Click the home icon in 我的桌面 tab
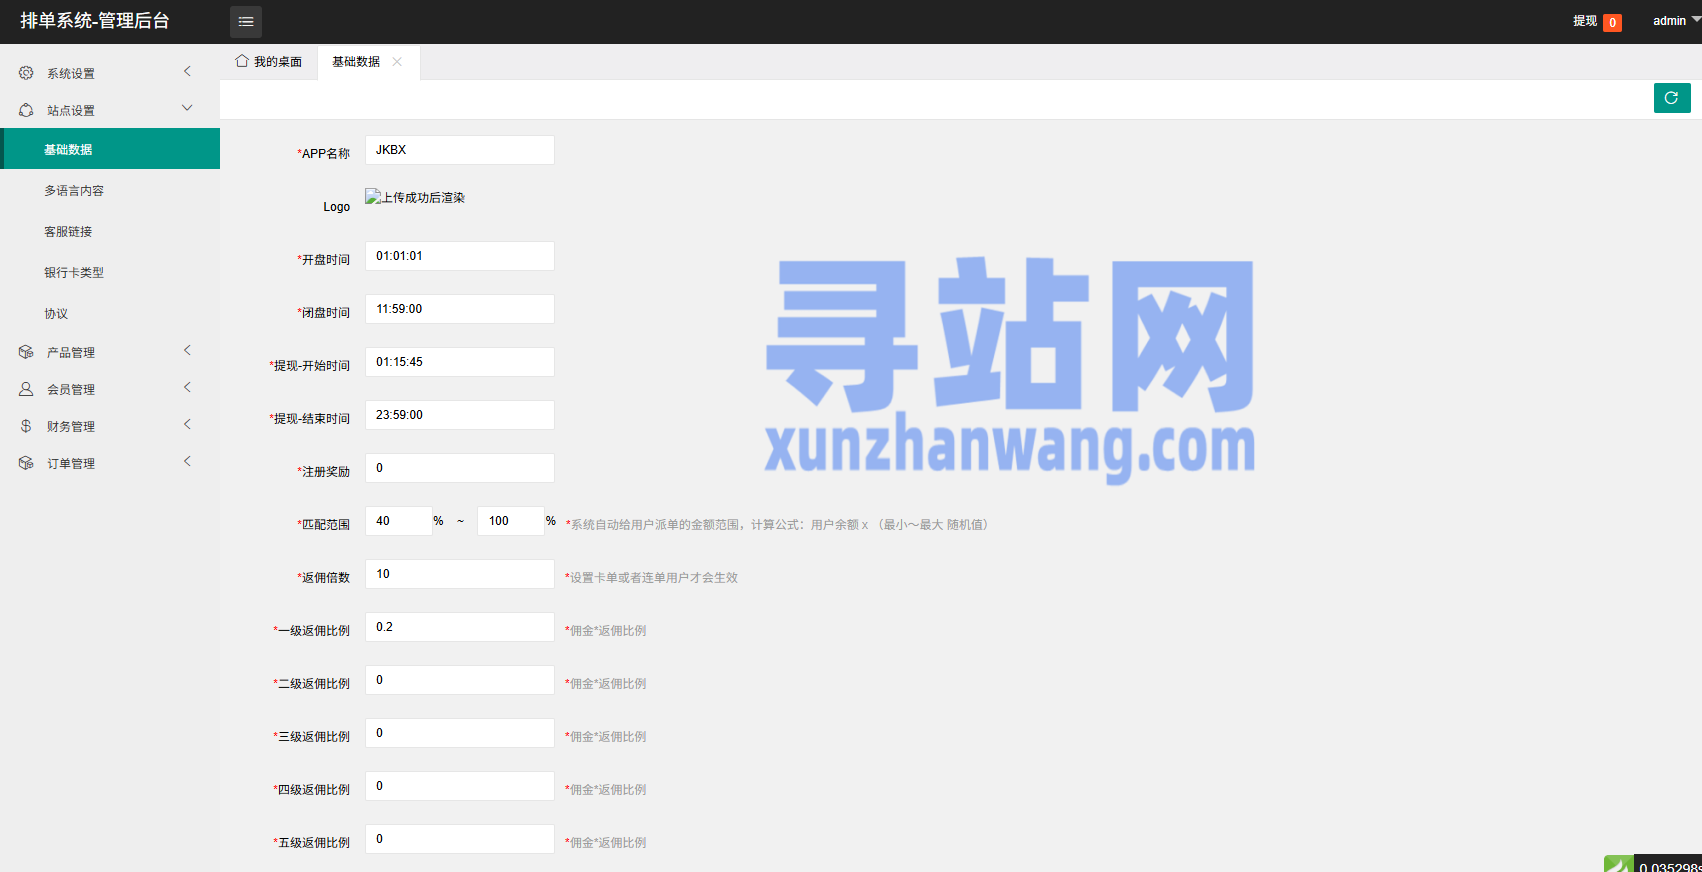This screenshot has height=872, width=1702. click(x=242, y=61)
